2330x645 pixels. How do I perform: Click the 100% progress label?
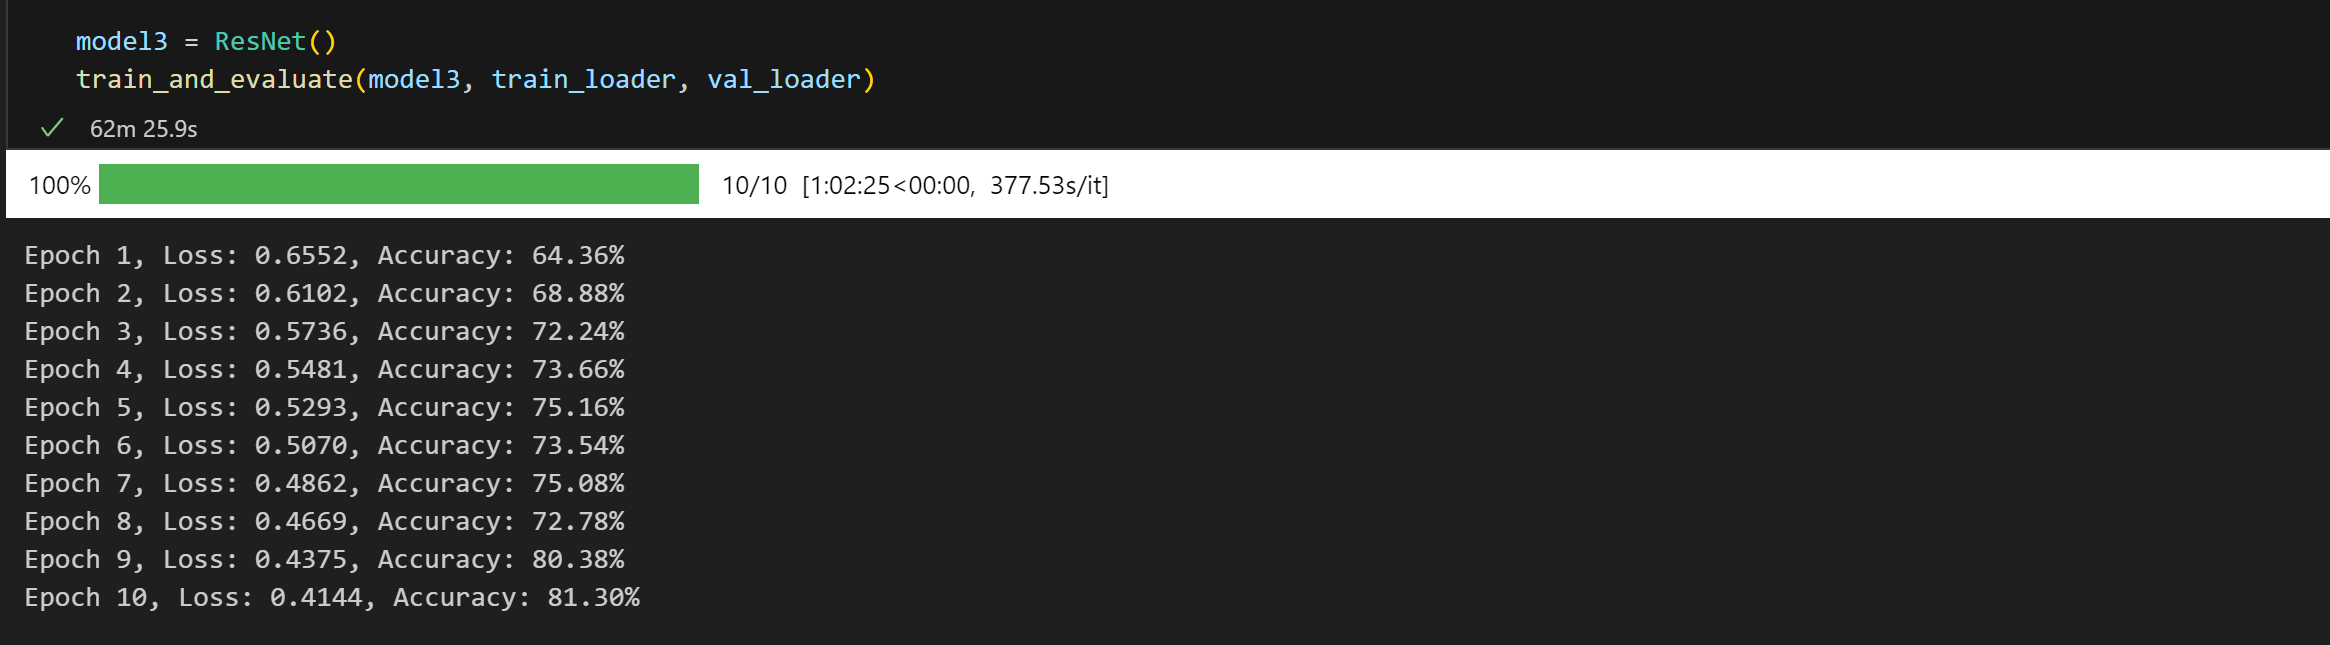tap(60, 185)
